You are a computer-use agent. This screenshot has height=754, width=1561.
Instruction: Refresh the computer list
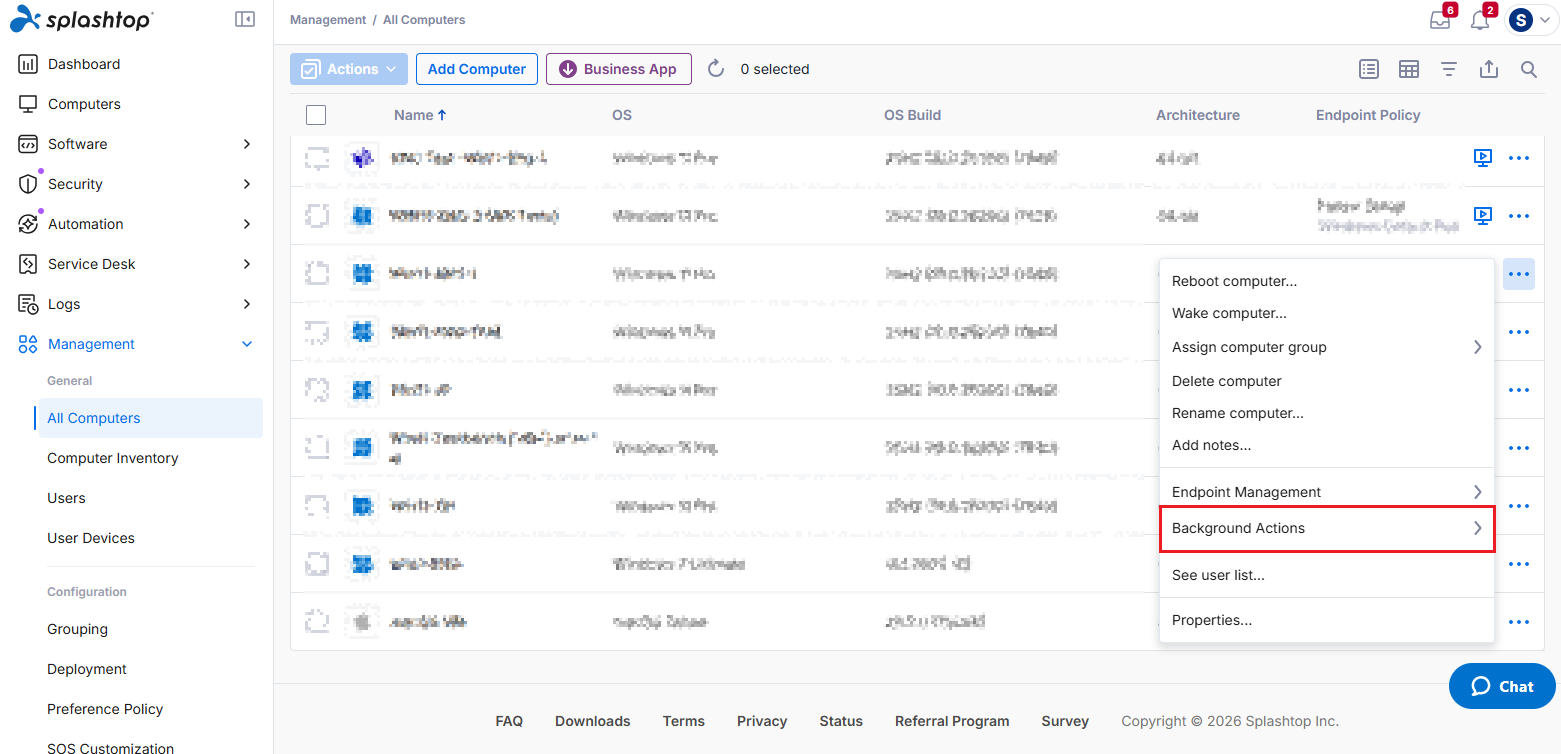click(716, 69)
